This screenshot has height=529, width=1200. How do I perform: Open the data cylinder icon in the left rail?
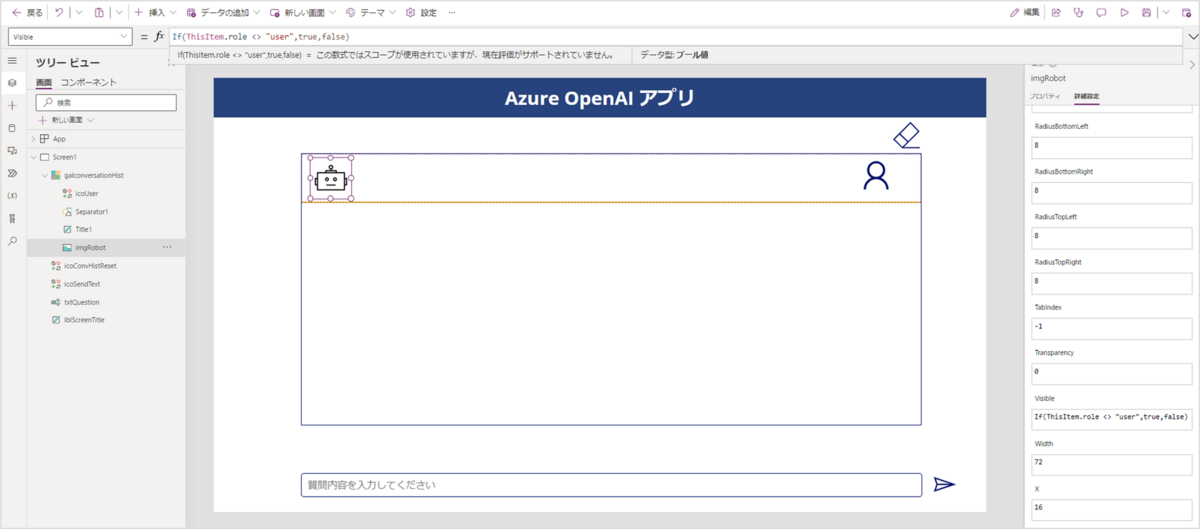pyautogui.click(x=12, y=128)
